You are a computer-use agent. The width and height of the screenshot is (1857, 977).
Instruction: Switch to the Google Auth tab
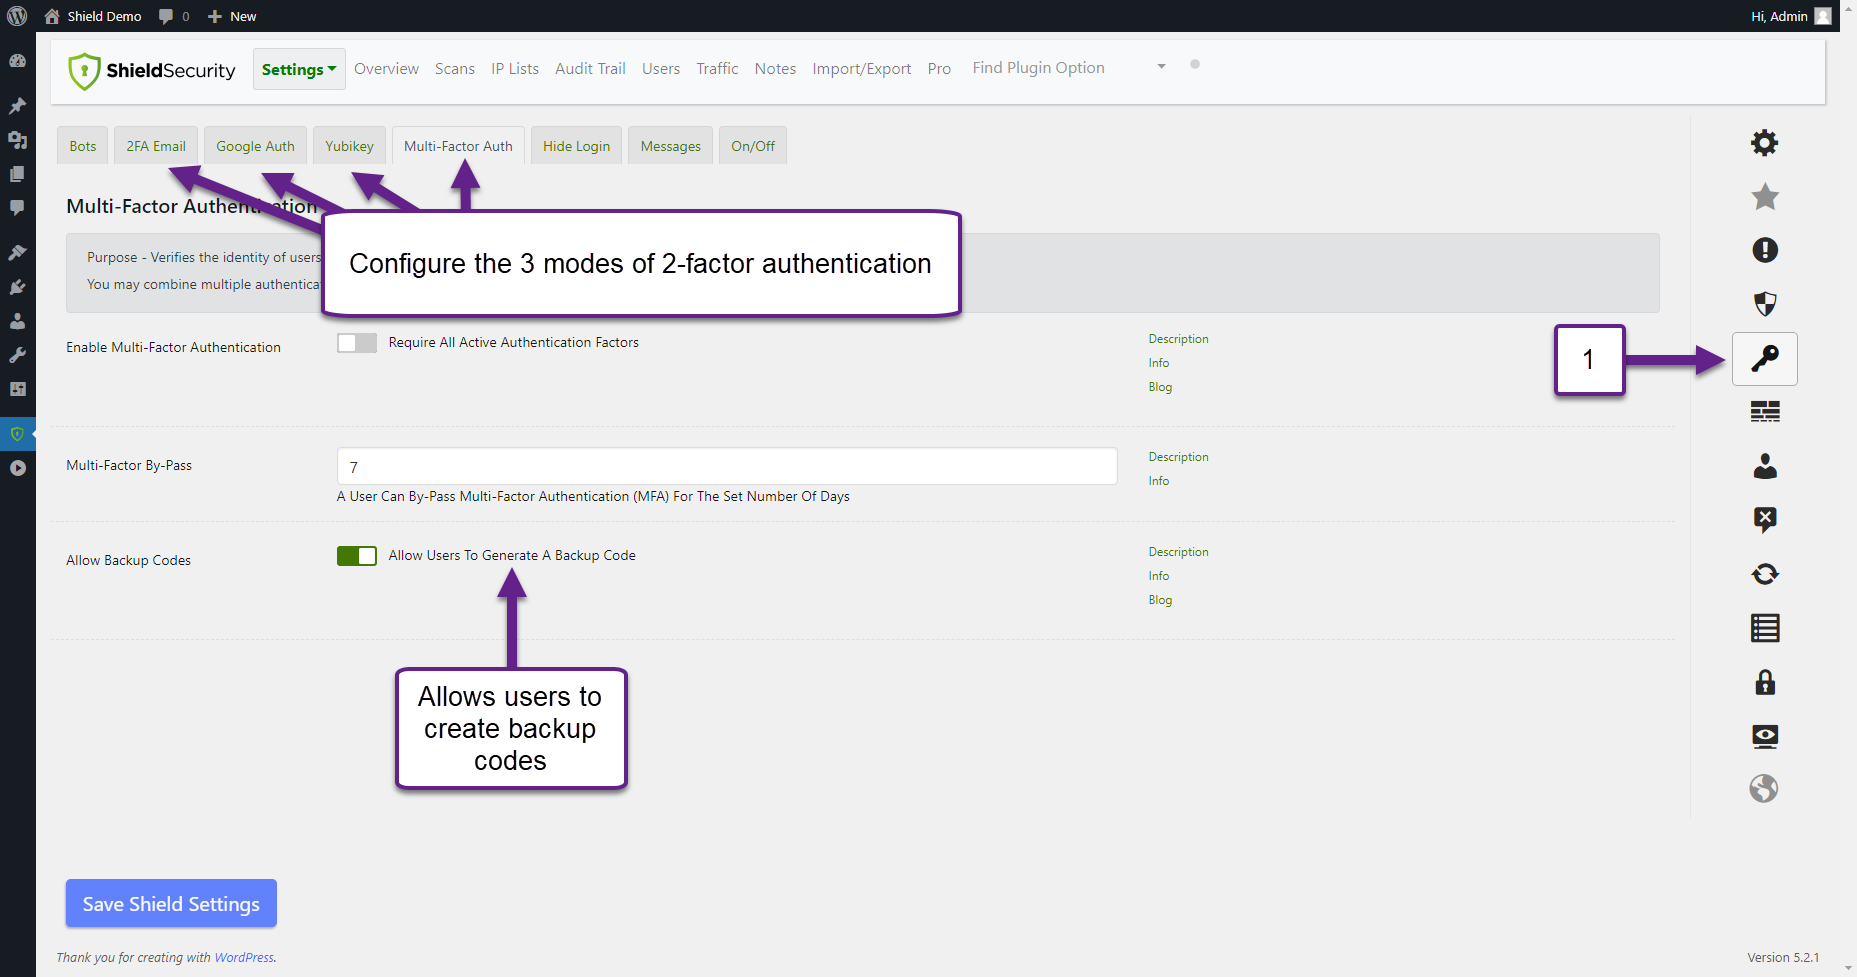coord(255,145)
